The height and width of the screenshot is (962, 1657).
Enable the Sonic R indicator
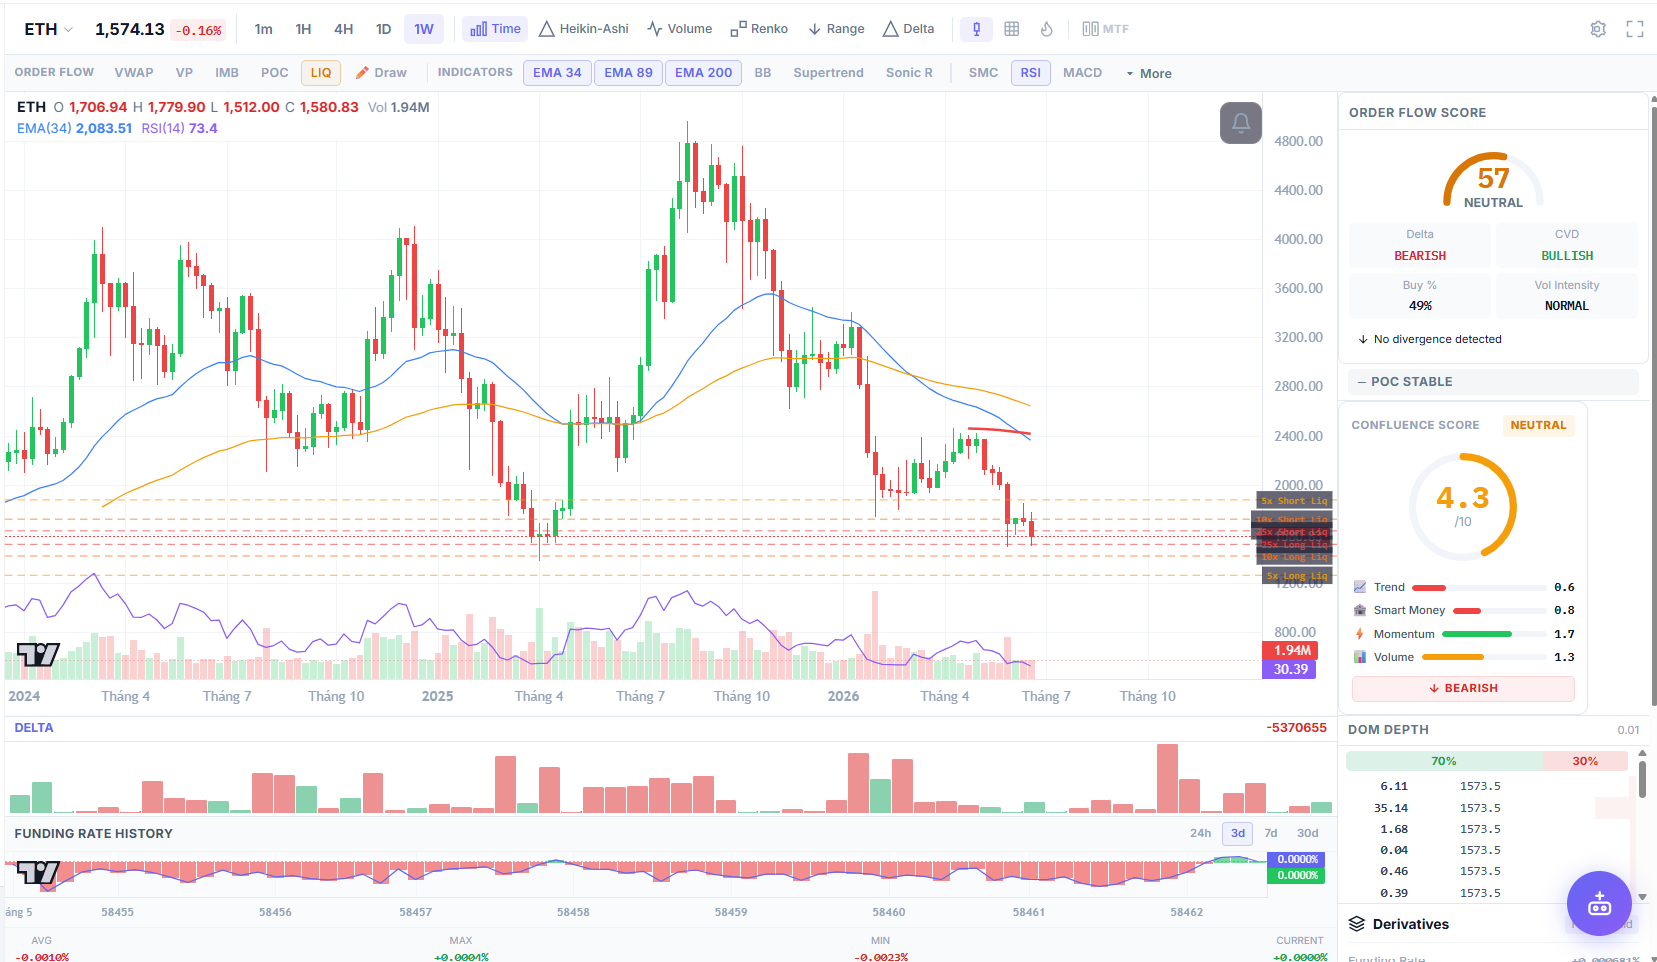[x=909, y=73]
